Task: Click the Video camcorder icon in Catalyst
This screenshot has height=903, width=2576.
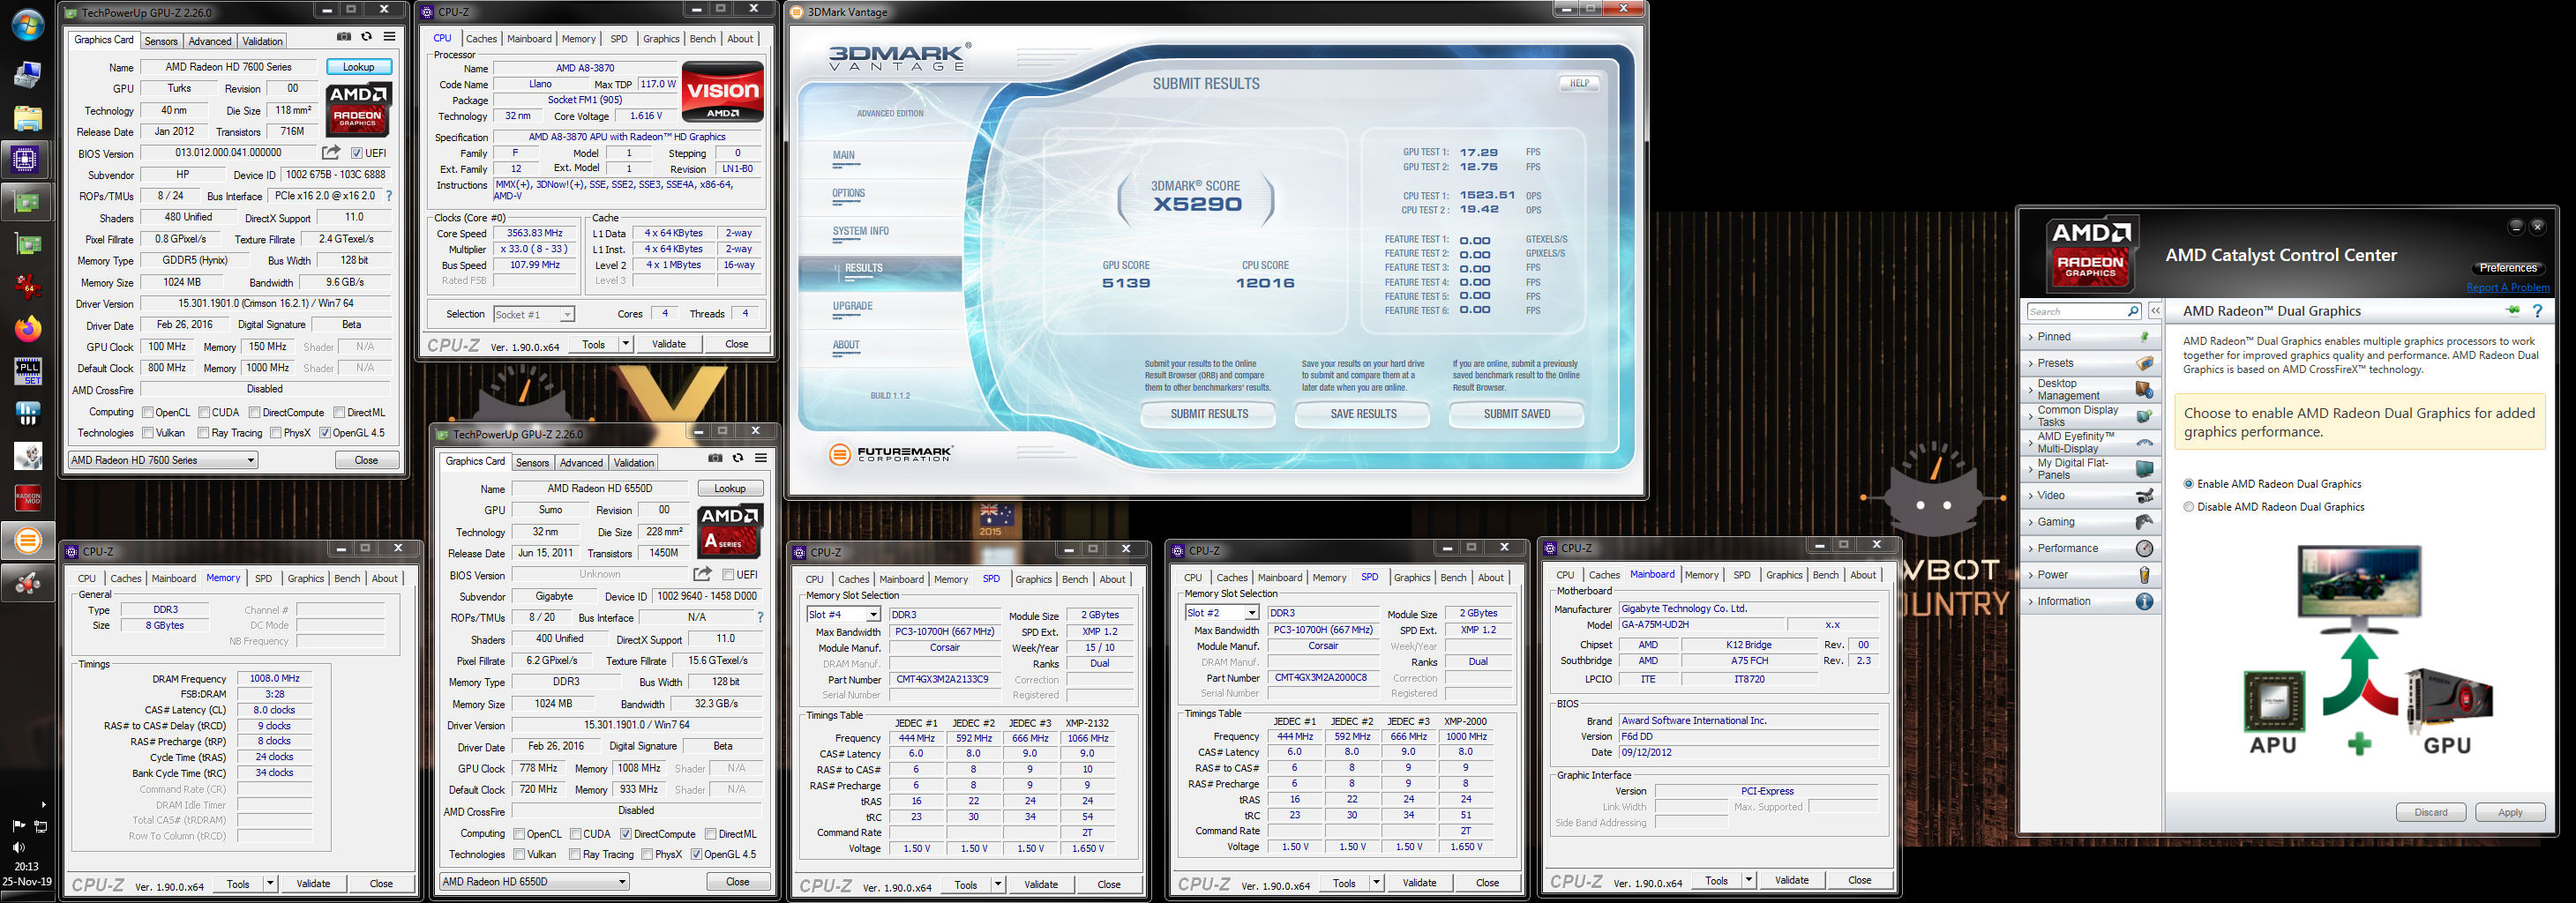Action: click(x=2144, y=495)
